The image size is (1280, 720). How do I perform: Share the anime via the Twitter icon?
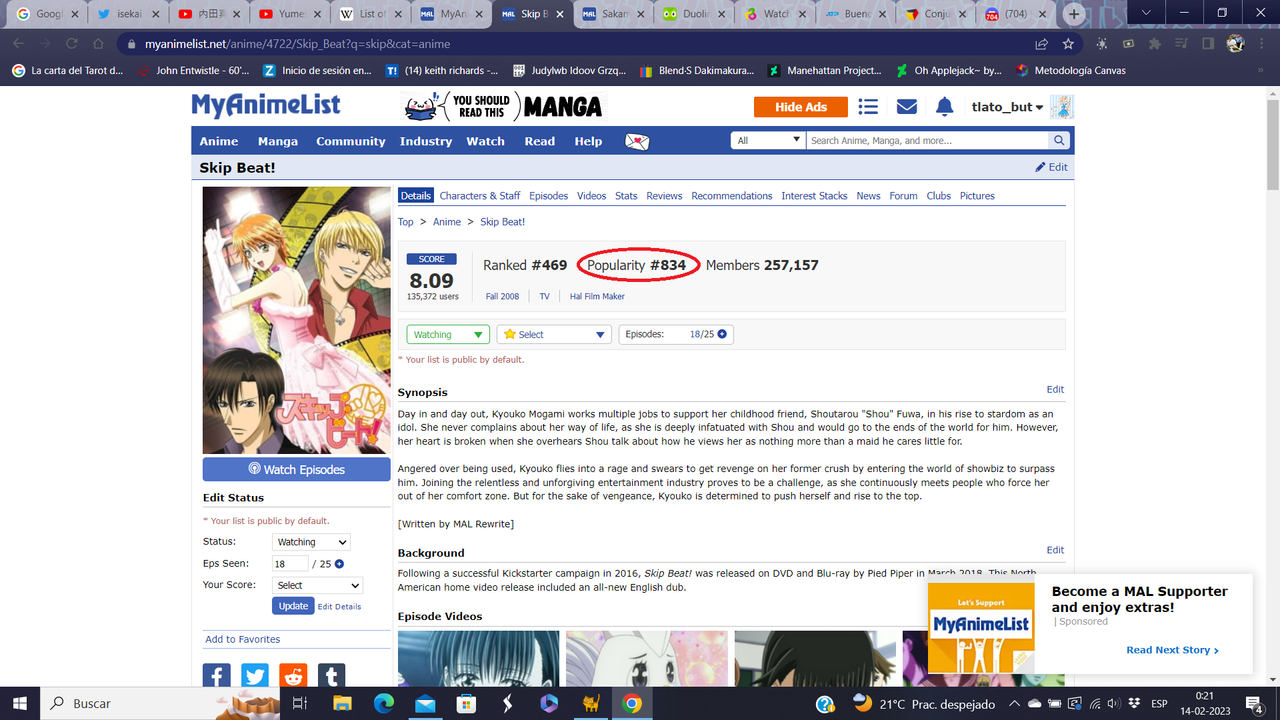pyautogui.click(x=254, y=675)
